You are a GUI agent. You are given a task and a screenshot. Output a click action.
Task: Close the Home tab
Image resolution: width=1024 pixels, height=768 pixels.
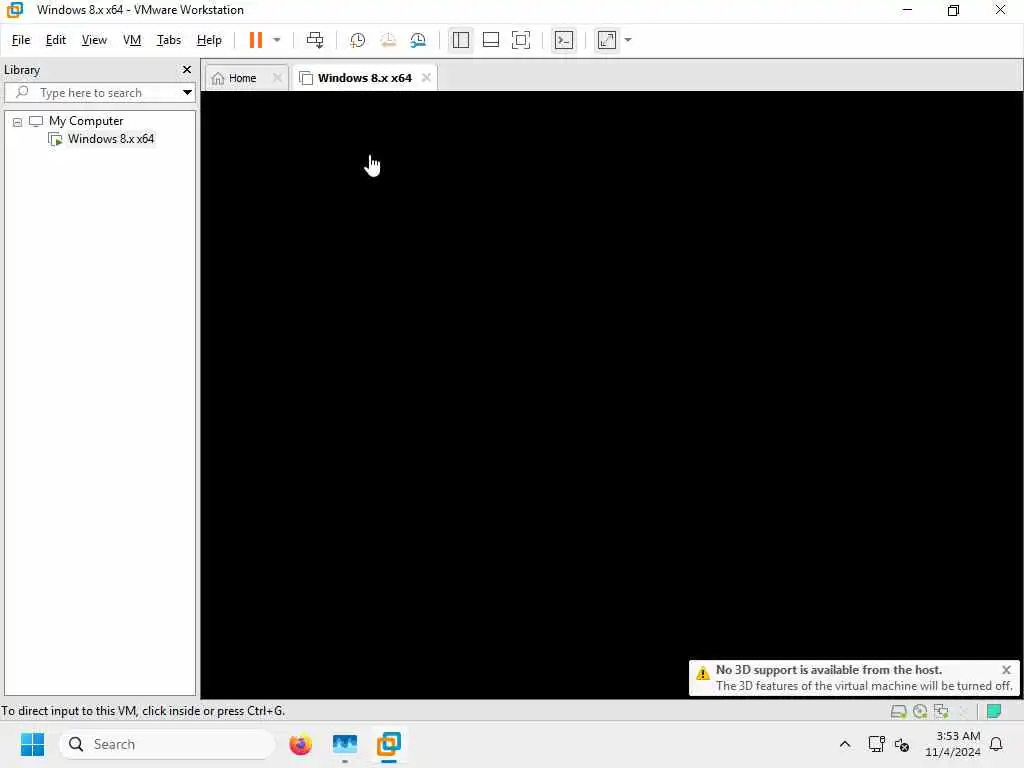277,78
